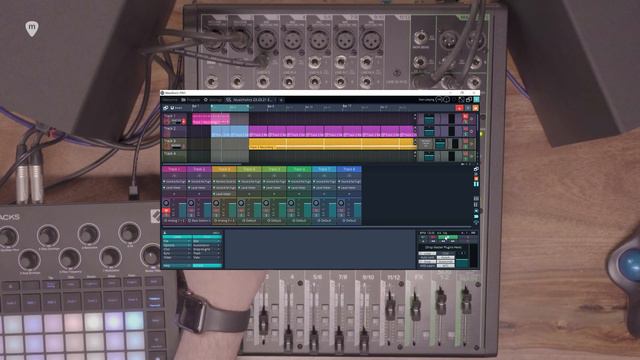Click the gray button between red and orange
Screen dimensions: 640x360
point(468,108)
